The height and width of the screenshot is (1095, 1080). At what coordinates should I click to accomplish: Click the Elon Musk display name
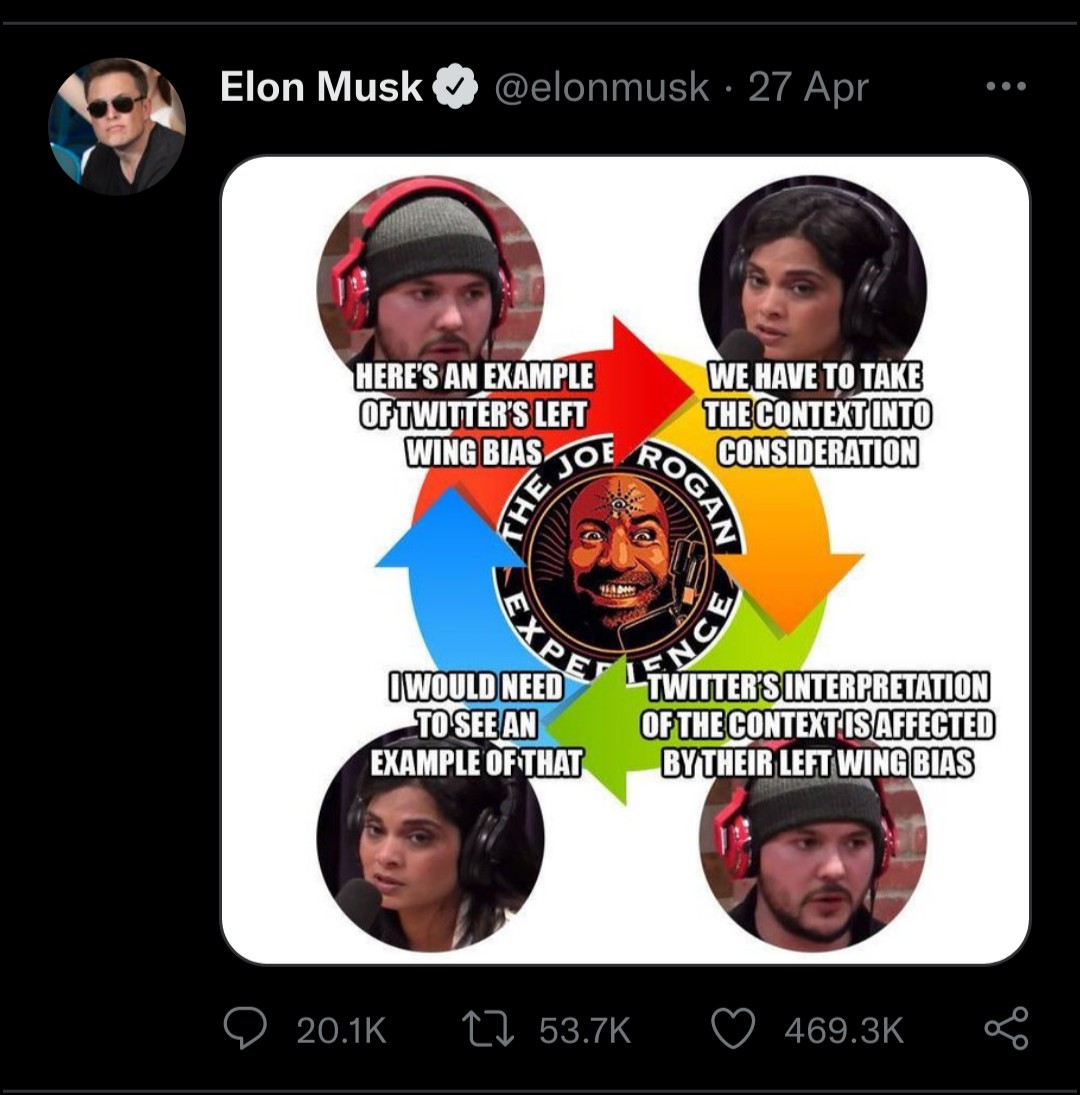point(320,88)
